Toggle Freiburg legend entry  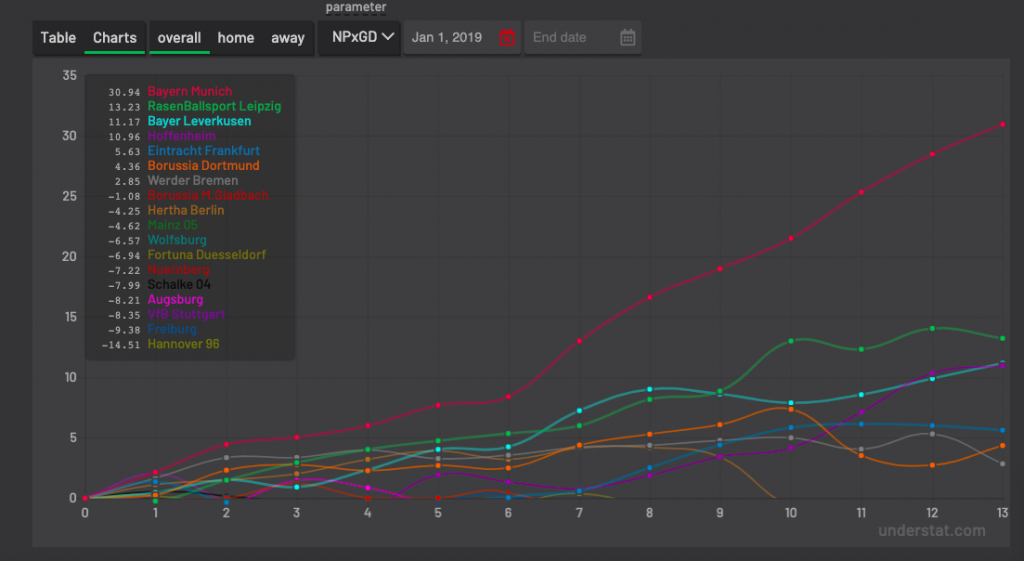pyautogui.click(x=172, y=329)
